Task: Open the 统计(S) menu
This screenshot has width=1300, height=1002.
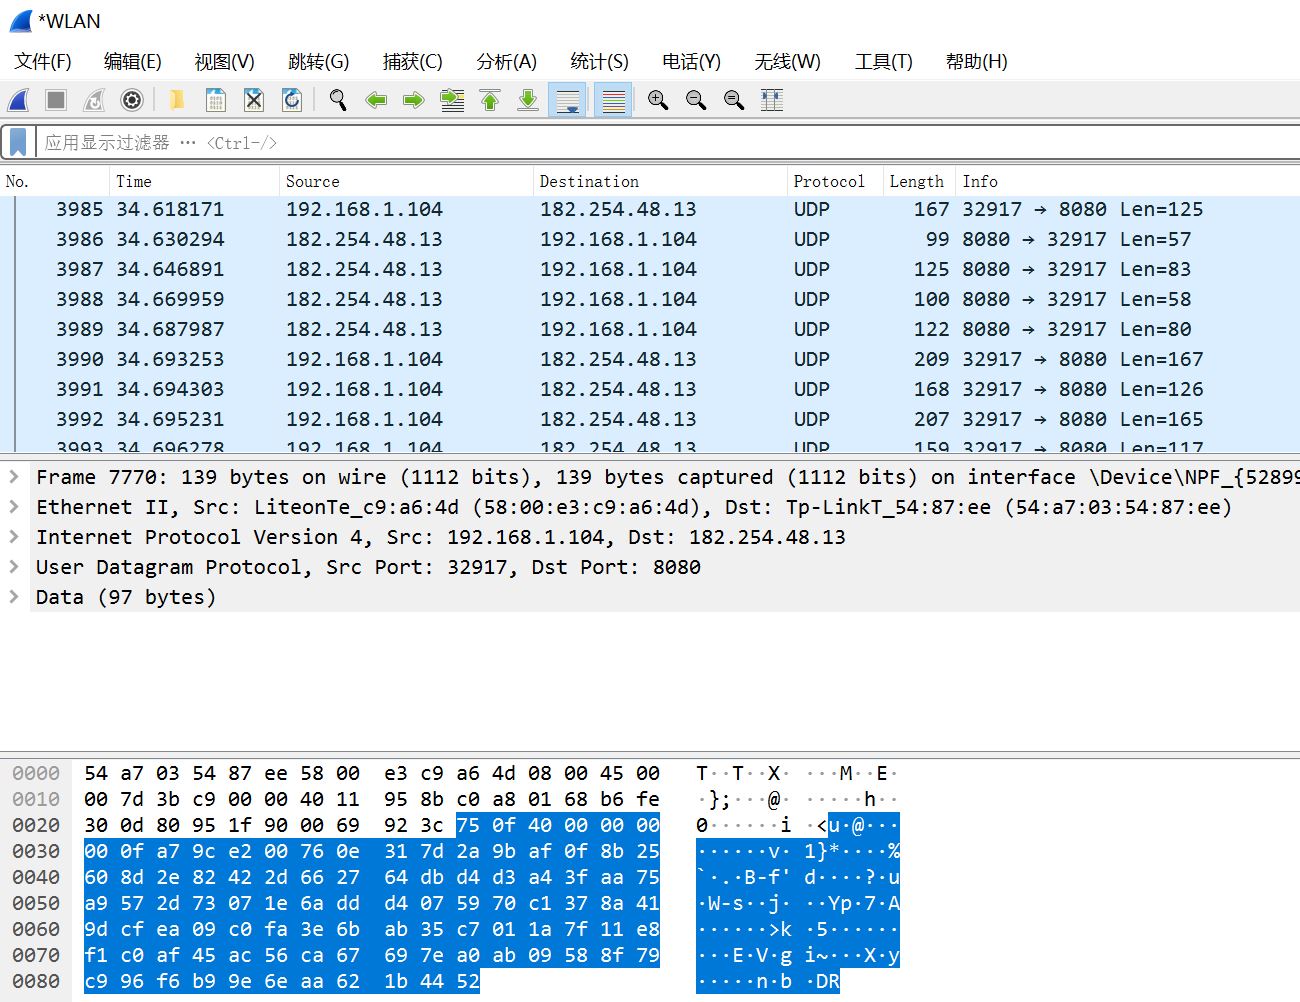Action: coord(599,62)
